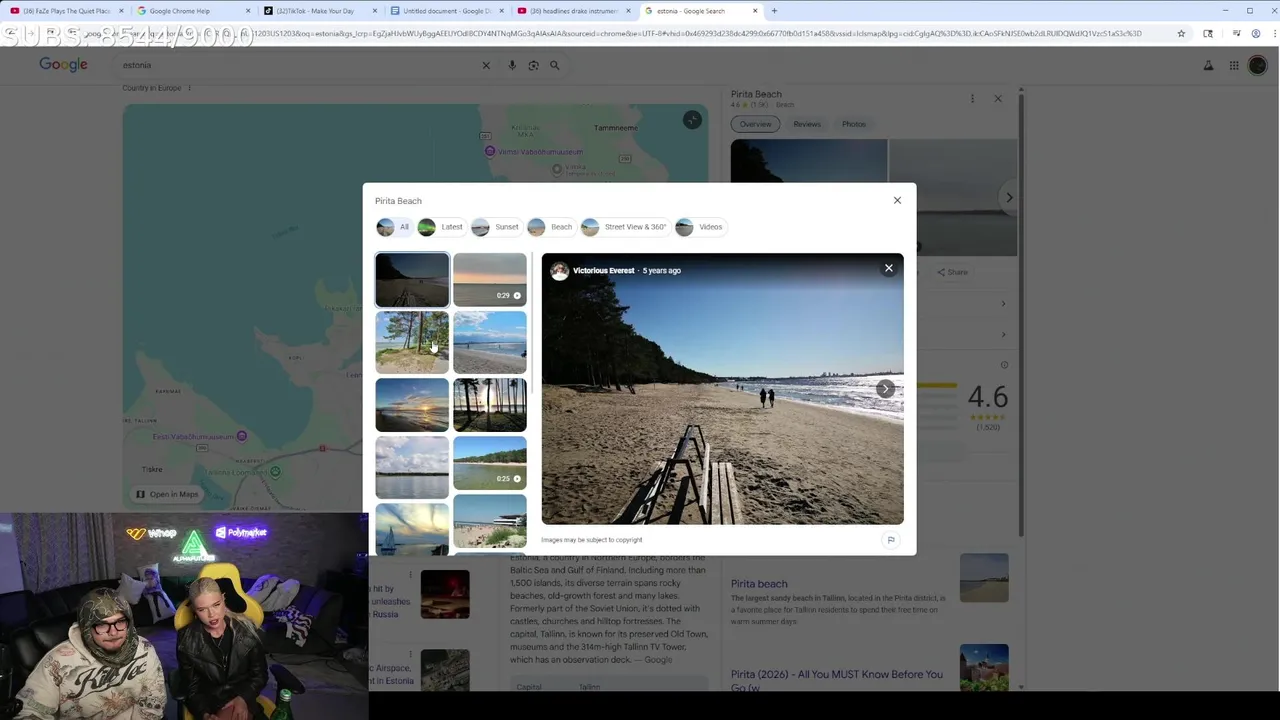Open Pirita Beach panel more options menu

pos(972,98)
